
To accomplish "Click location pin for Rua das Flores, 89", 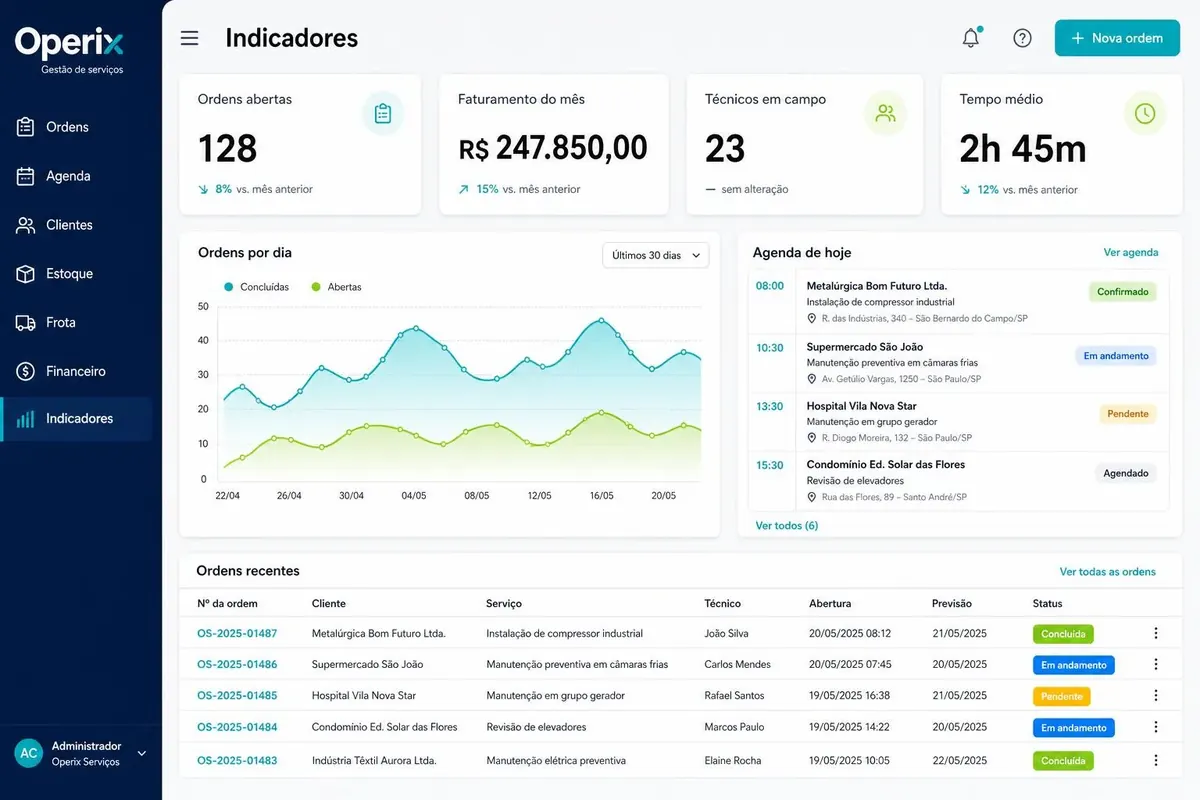I will point(812,497).
